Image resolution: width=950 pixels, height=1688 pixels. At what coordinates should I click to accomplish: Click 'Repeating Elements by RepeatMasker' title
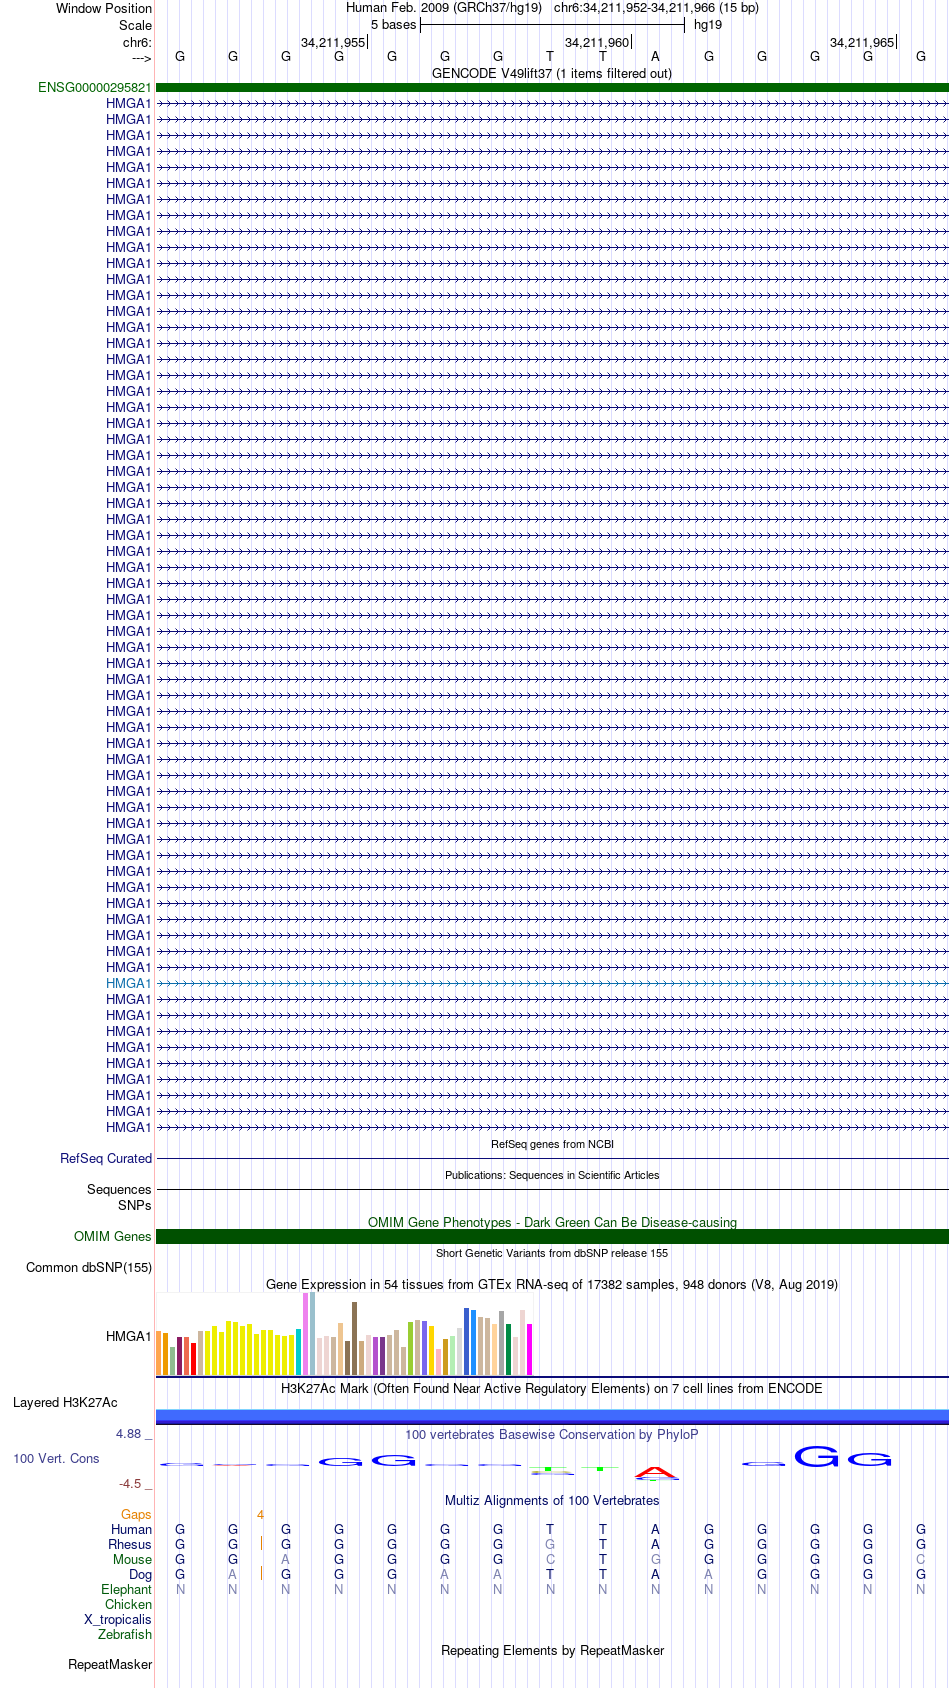tap(552, 1650)
